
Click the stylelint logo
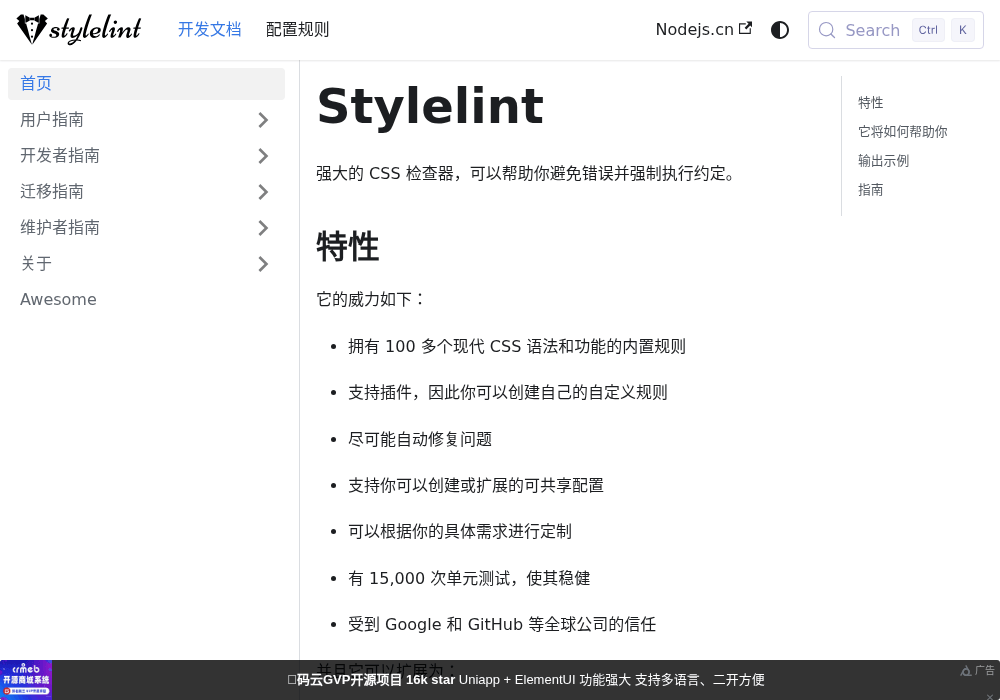pos(79,29)
